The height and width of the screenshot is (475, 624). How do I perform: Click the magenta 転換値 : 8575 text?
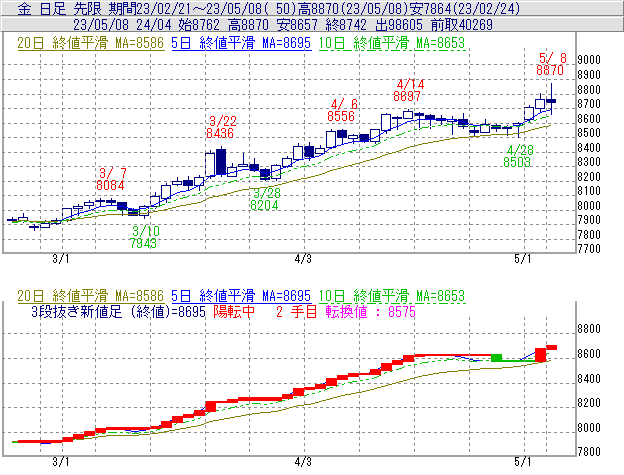click(370, 312)
